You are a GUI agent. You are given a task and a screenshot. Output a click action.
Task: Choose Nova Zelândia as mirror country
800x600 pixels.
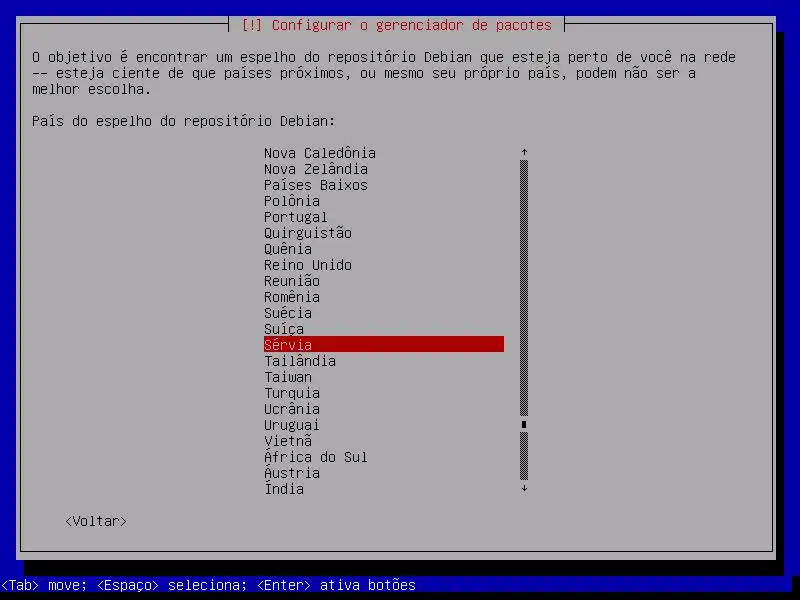315,169
